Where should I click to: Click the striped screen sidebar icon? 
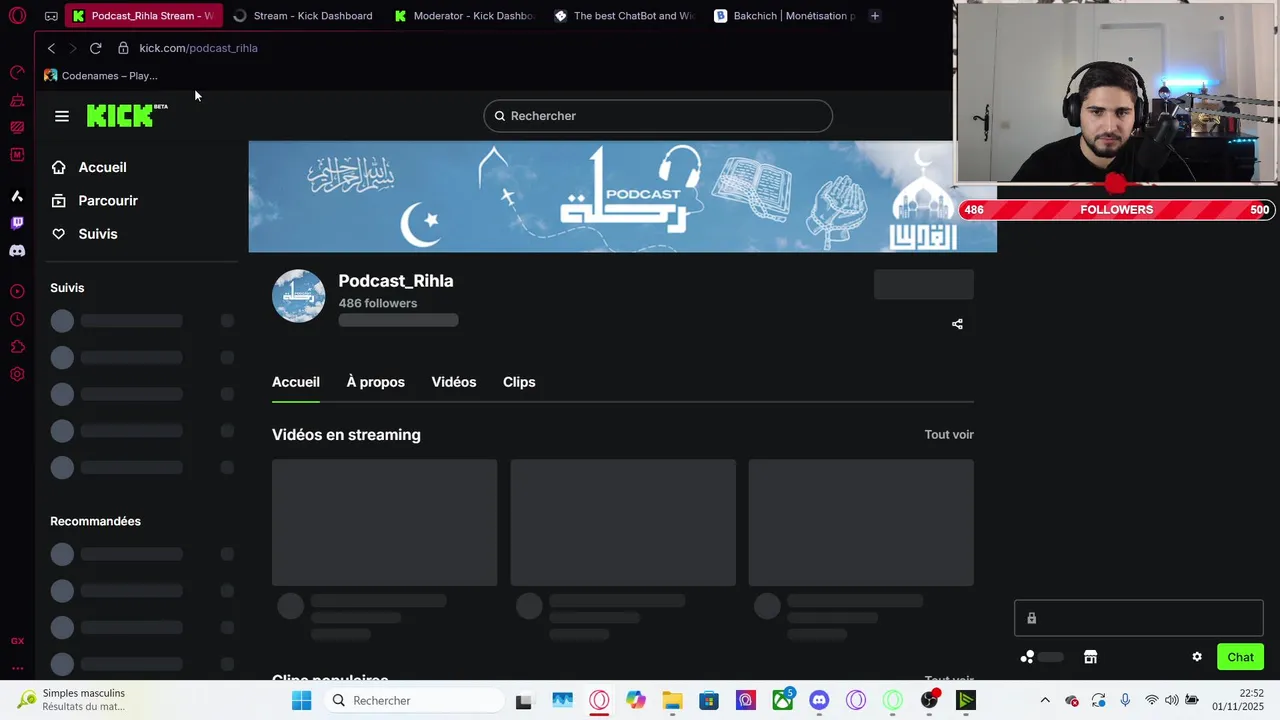[17, 127]
